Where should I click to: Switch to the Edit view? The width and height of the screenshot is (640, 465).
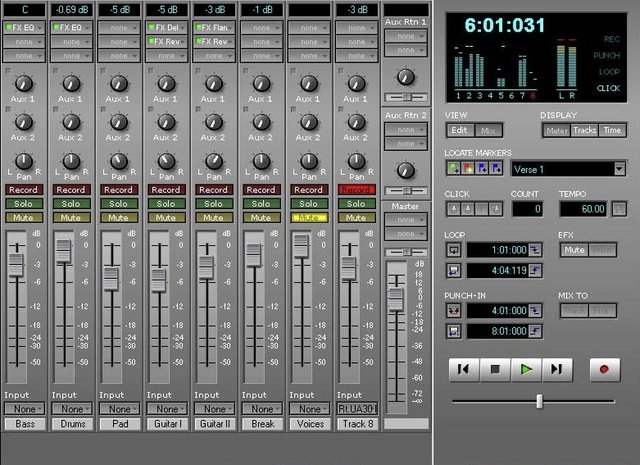point(460,130)
